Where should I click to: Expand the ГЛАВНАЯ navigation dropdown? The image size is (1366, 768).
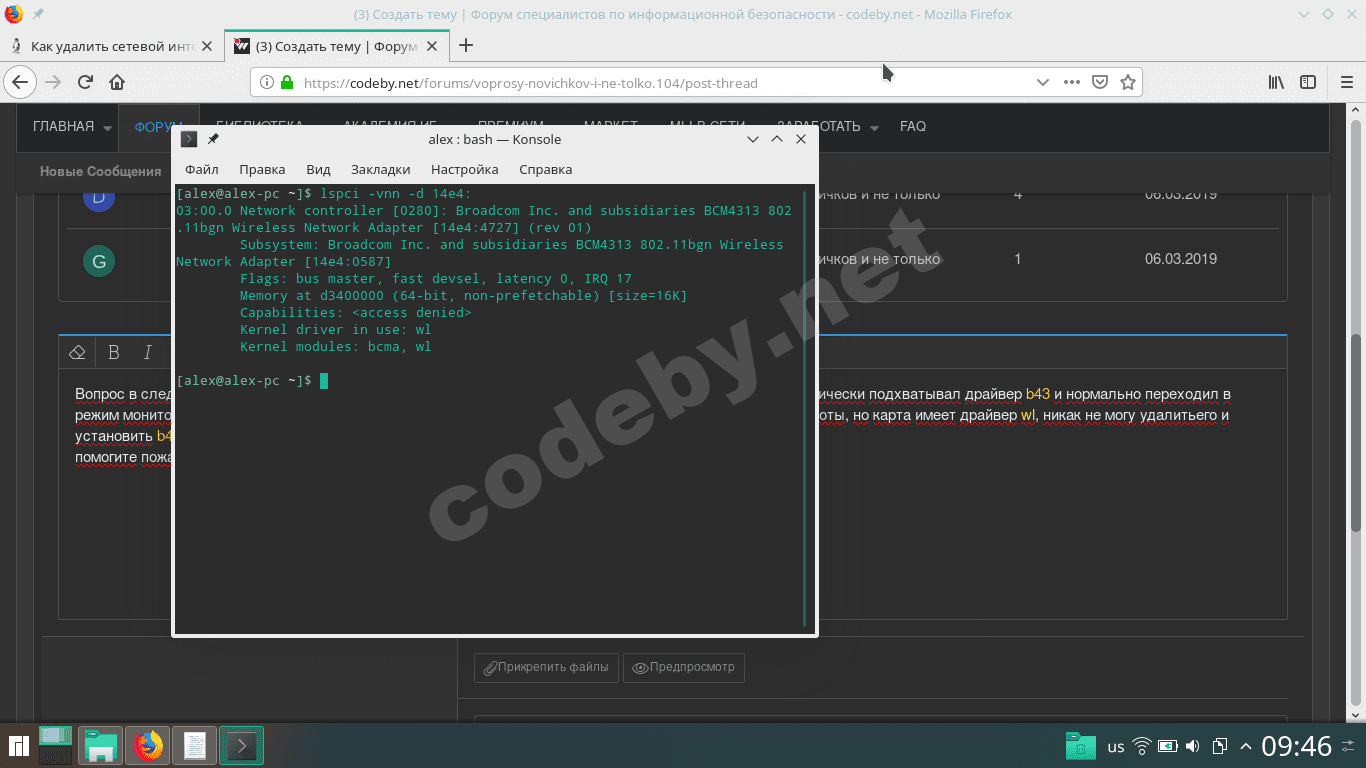pos(104,127)
